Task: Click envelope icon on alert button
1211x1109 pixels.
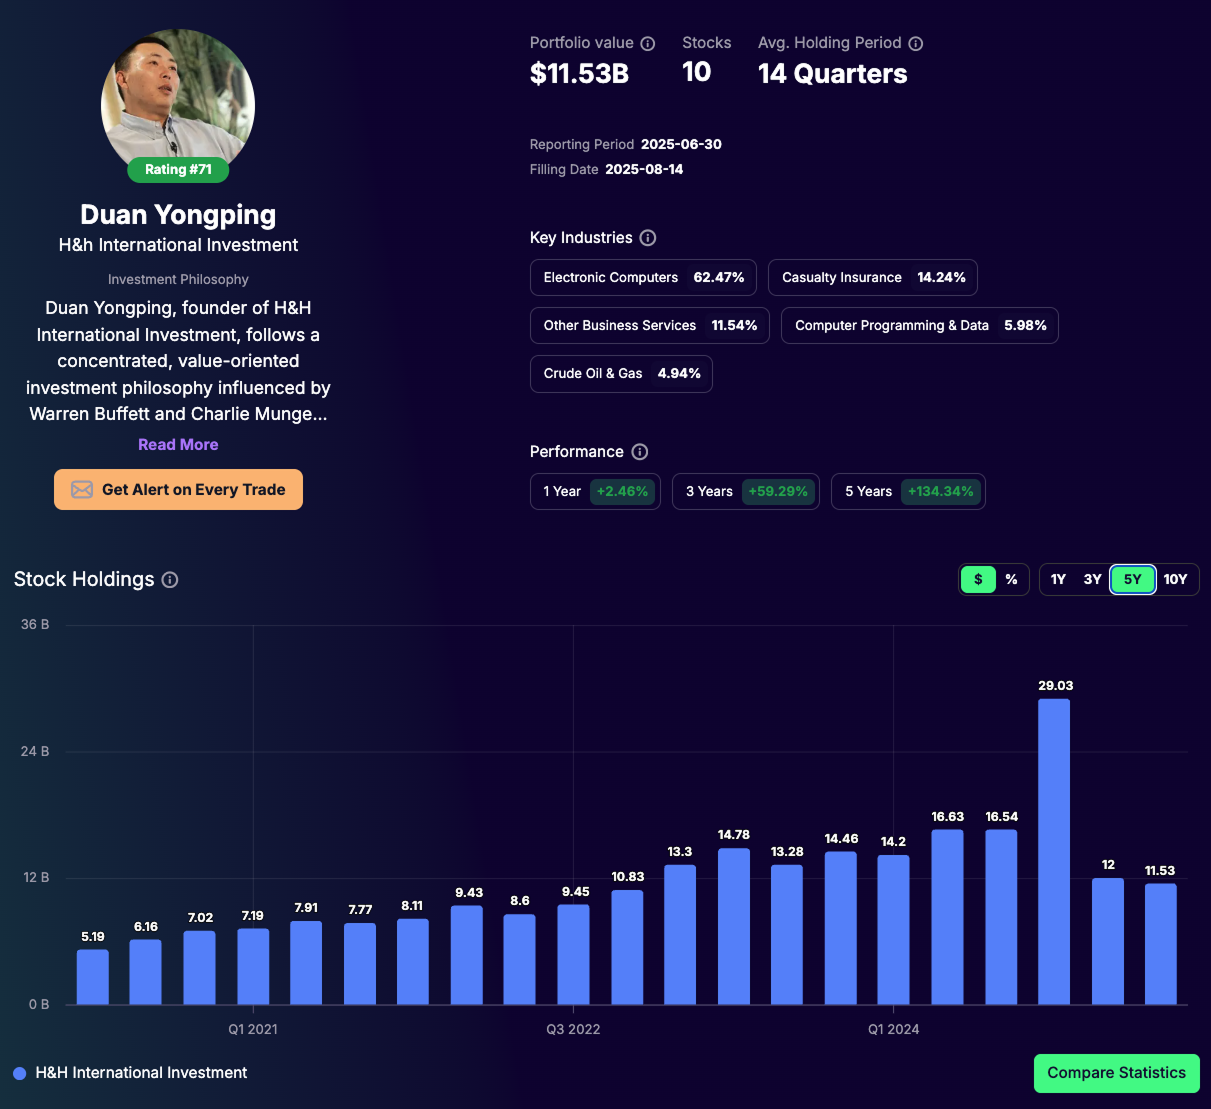Action: (x=82, y=490)
